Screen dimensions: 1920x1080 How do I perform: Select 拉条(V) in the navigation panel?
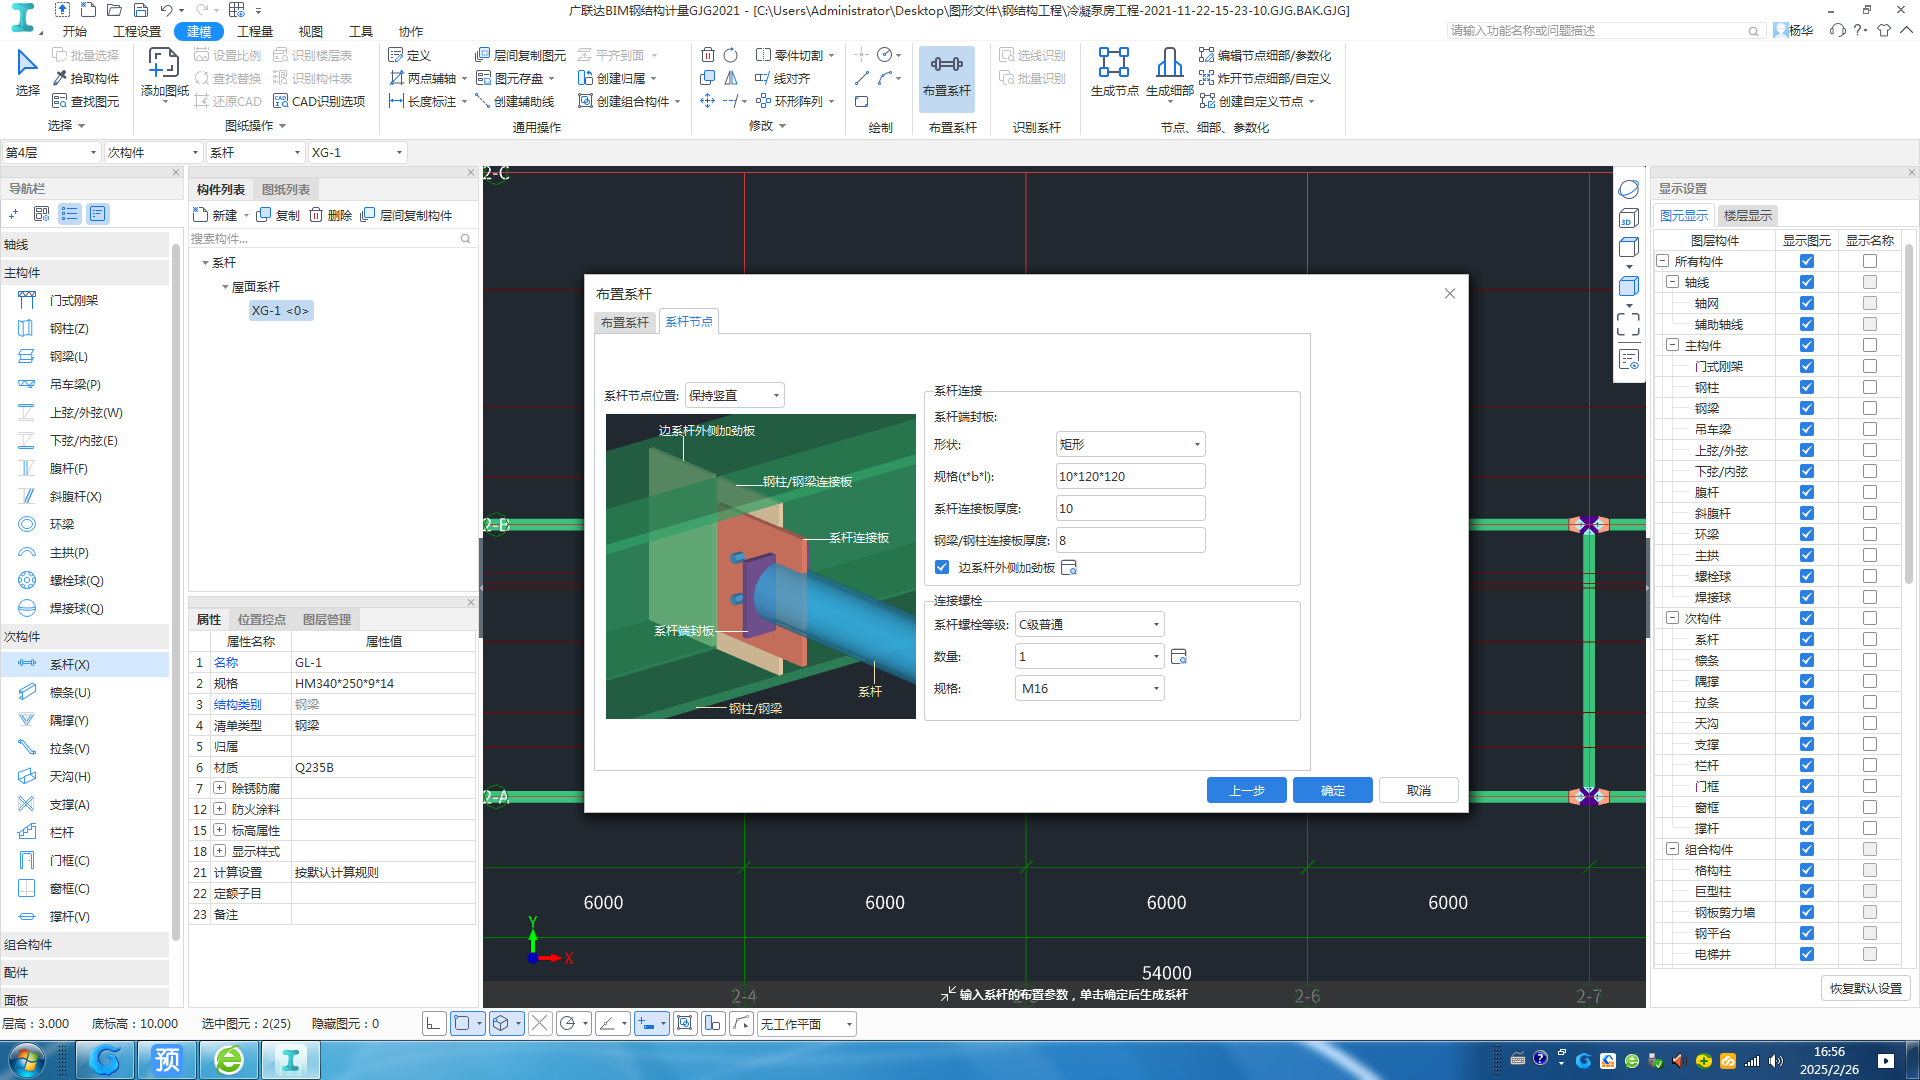pos(70,748)
